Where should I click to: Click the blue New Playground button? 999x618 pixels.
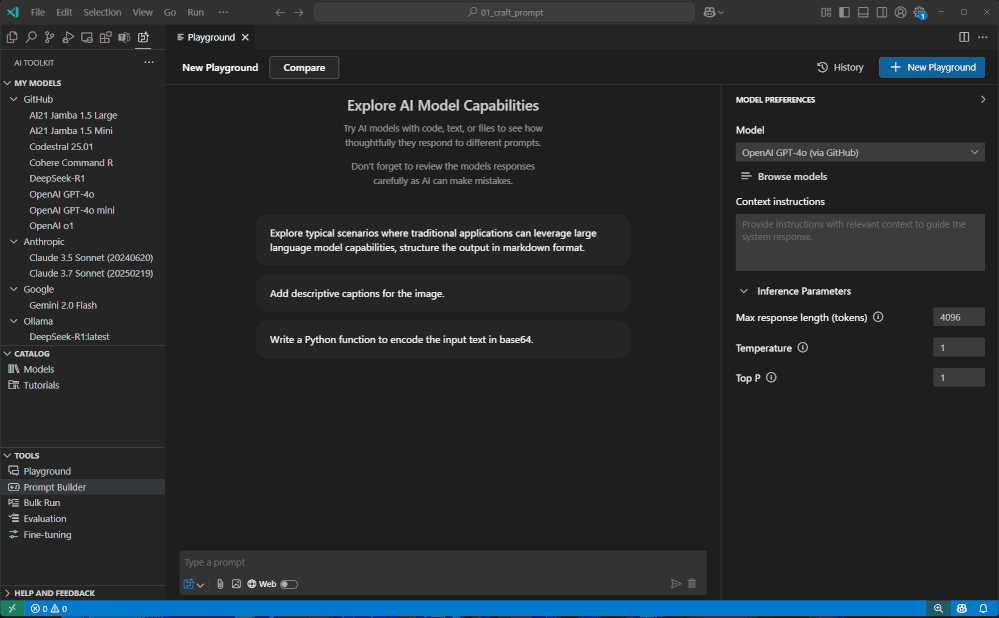coord(932,68)
